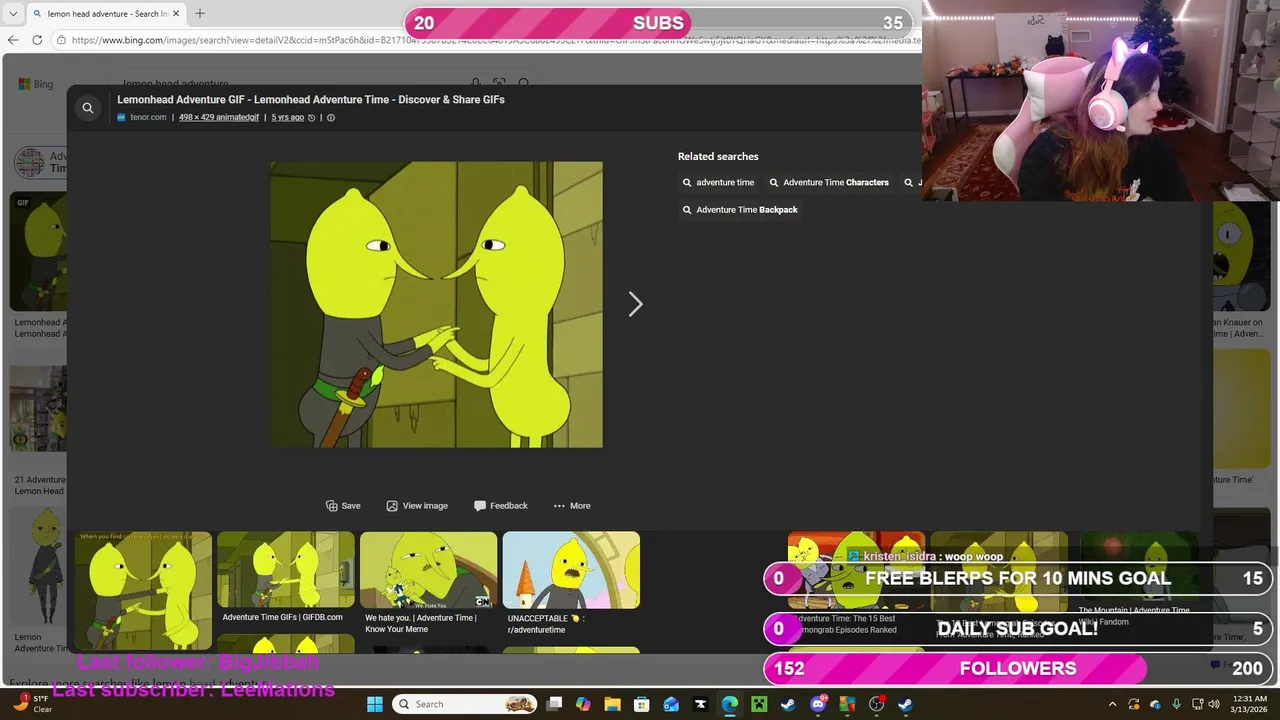Image resolution: width=1280 pixels, height=720 pixels.
Task: Open the round icon with red dot in the taskbar
Action: [x=877, y=704]
